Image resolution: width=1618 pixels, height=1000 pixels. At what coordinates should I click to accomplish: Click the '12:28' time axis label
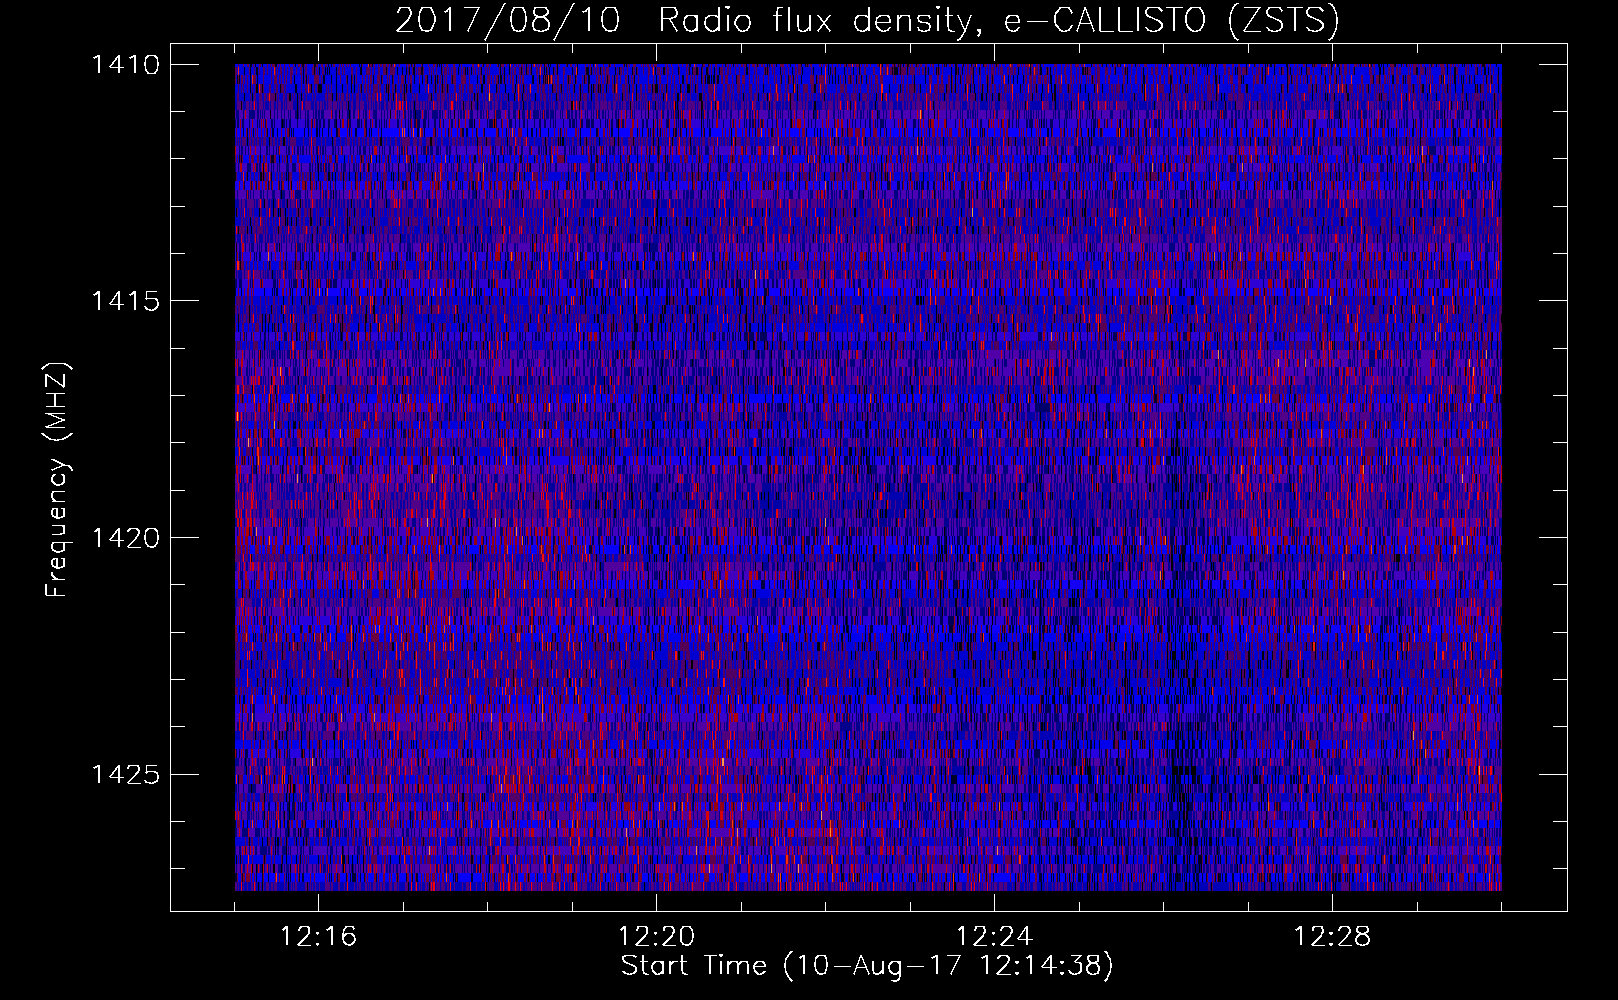1333,937
